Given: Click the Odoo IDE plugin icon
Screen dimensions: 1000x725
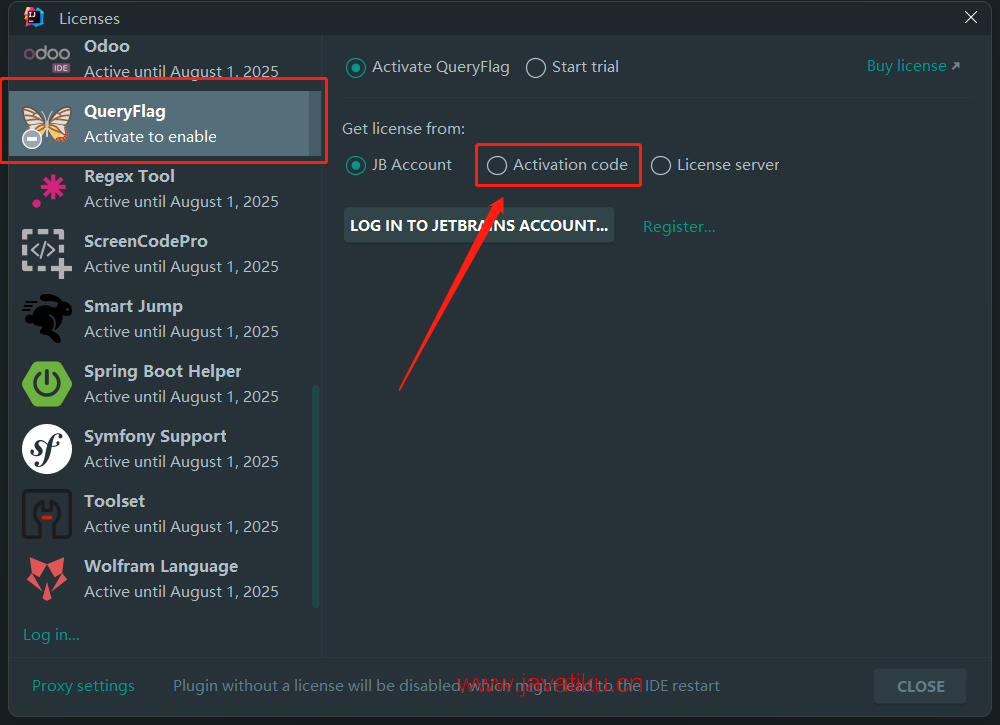Looking at the screenshot, I should [47, 59].
